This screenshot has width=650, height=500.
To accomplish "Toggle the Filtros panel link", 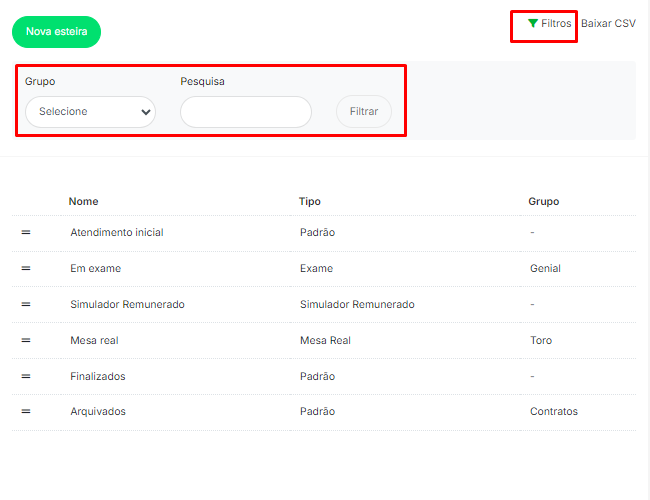I will pyautogui.click(x=556, y=23).
